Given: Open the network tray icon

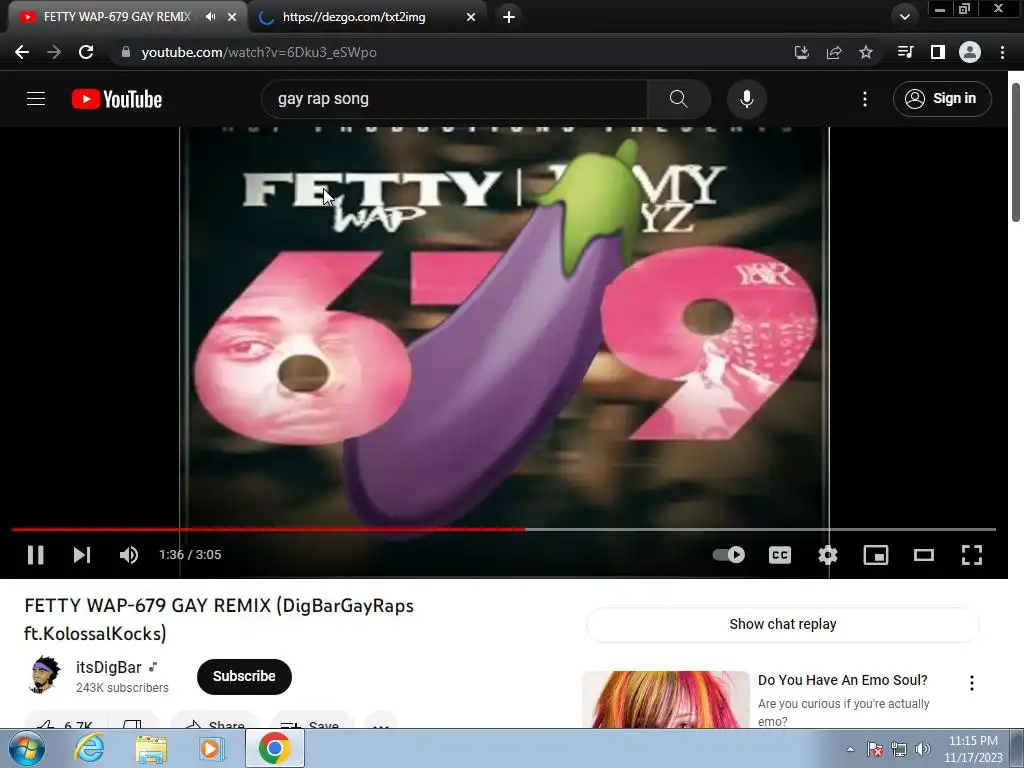Looking at the screenshot, I should [899, 749].
